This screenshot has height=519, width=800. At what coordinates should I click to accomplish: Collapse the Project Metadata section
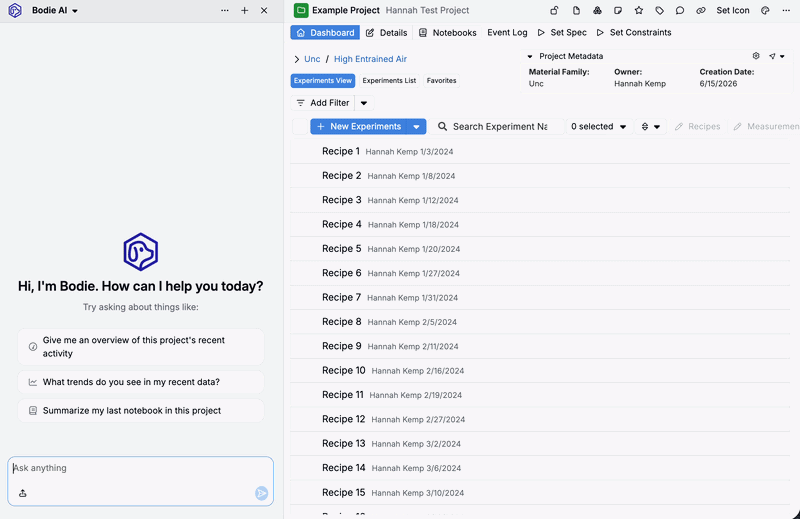click(x=530, y=56)
